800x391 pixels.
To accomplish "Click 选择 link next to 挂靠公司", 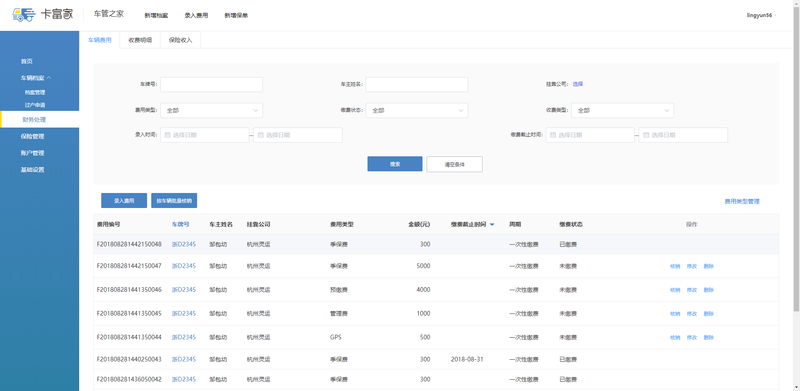I will click(578, 84).
